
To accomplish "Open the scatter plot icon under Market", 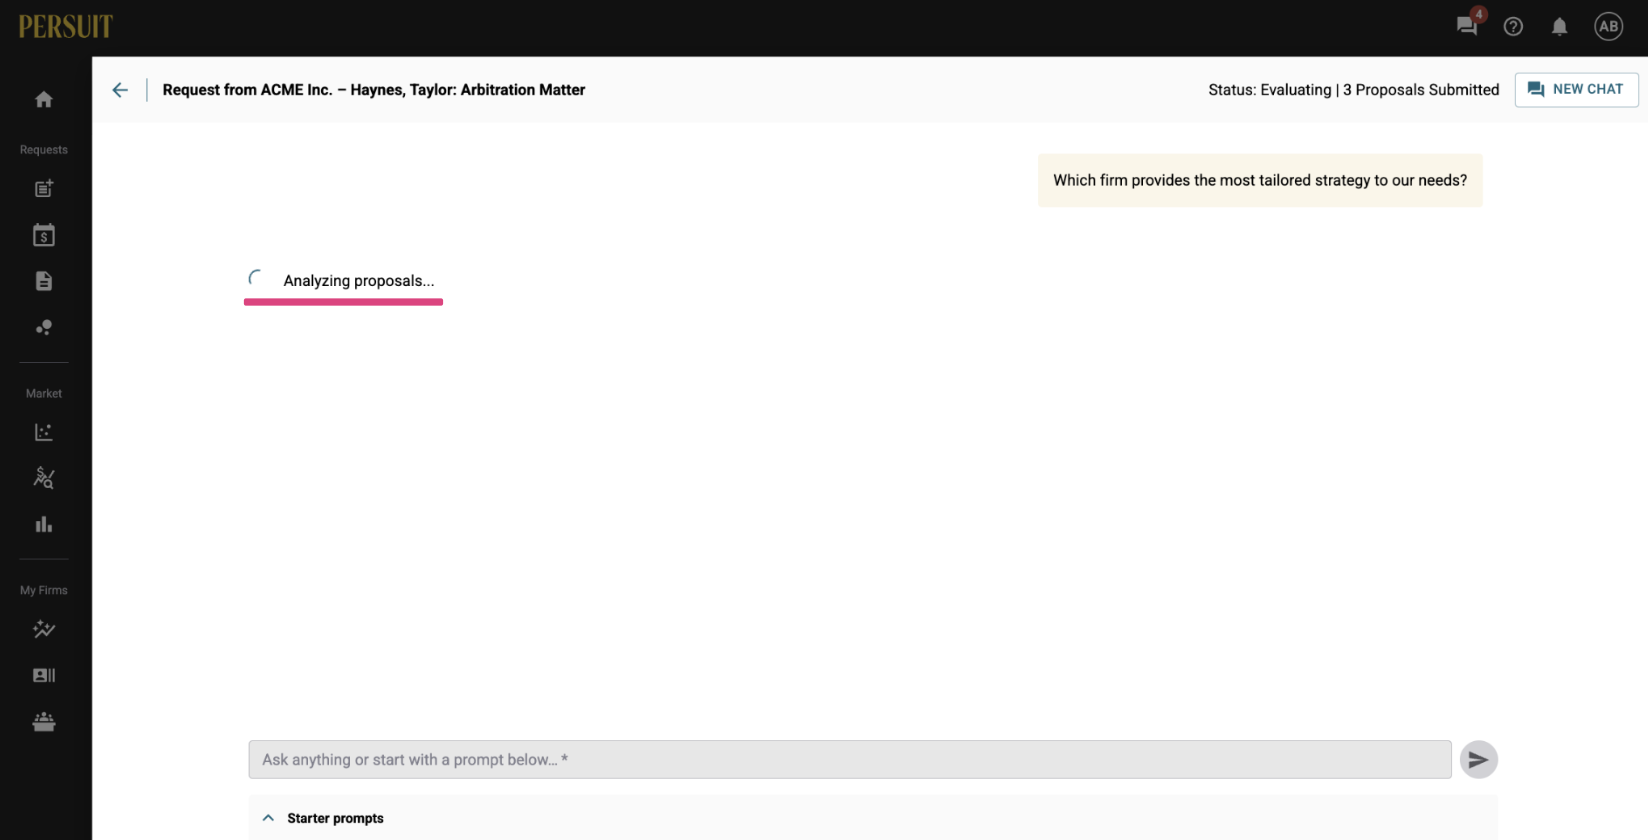I will pos(44,432).
